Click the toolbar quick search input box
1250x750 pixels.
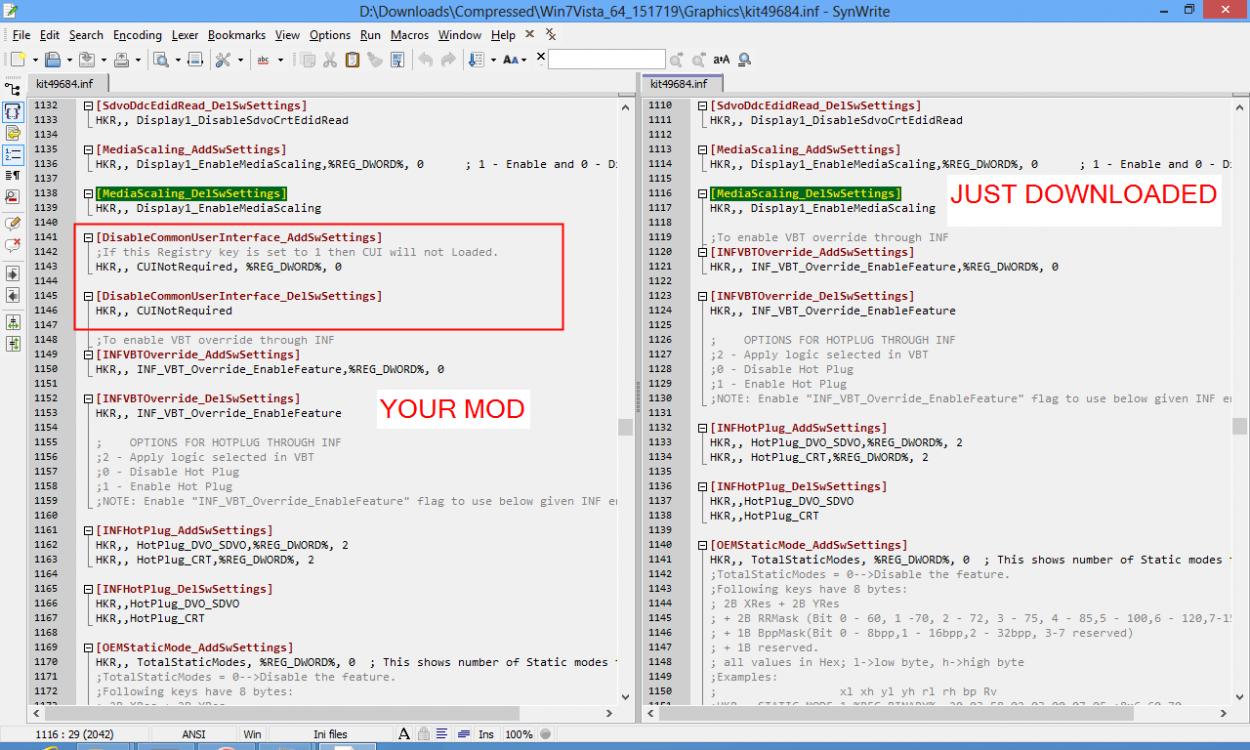pyautogui.click(x=606, y=60)
